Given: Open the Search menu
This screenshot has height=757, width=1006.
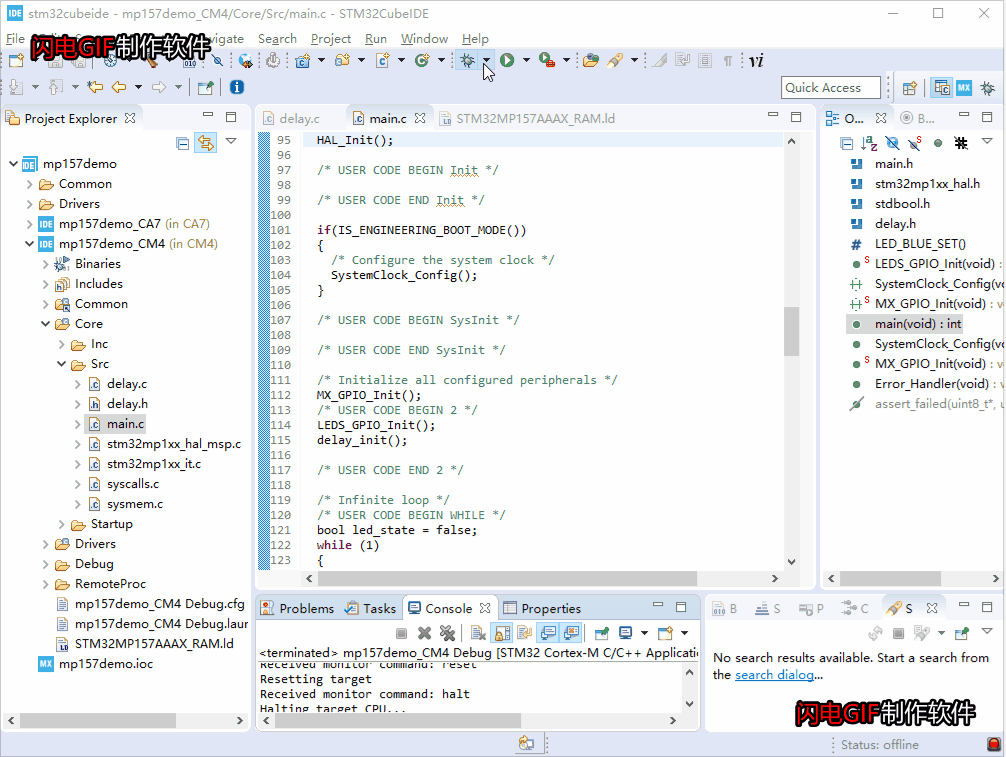Looking at the screenshot, I should [277, 39].
